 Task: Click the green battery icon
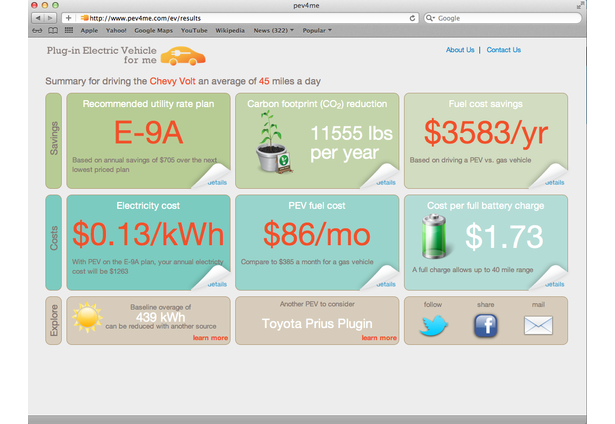pyautogui.click(x=434, y=237)
